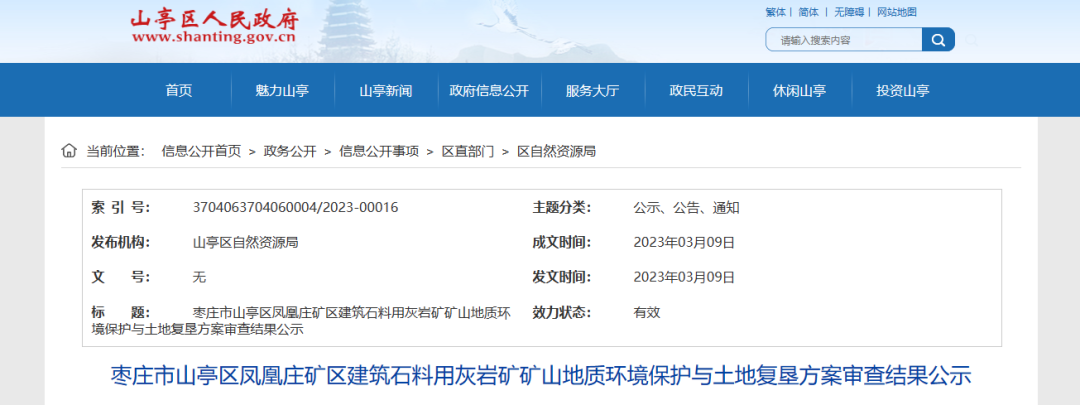The image size is (1080, 405).
Task: Click the home icon beside 当前位置
Action: click(x=69, y=151)
